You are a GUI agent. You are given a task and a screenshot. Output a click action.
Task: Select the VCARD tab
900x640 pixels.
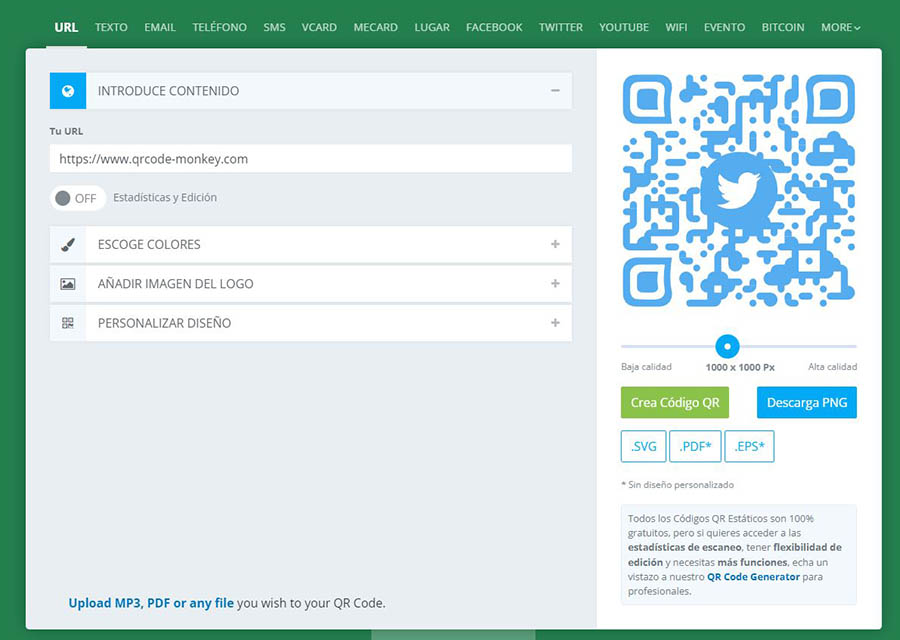click(319, 28)
